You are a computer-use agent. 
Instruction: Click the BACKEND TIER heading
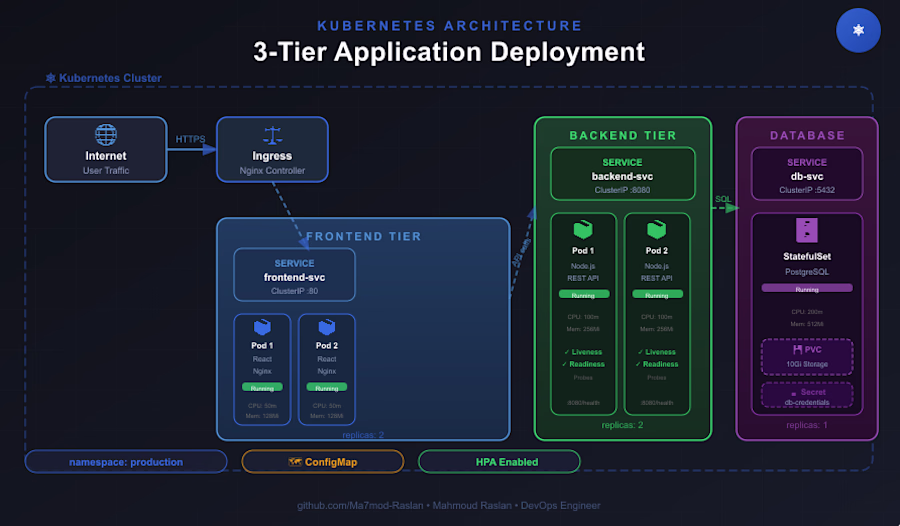(623, 136)
